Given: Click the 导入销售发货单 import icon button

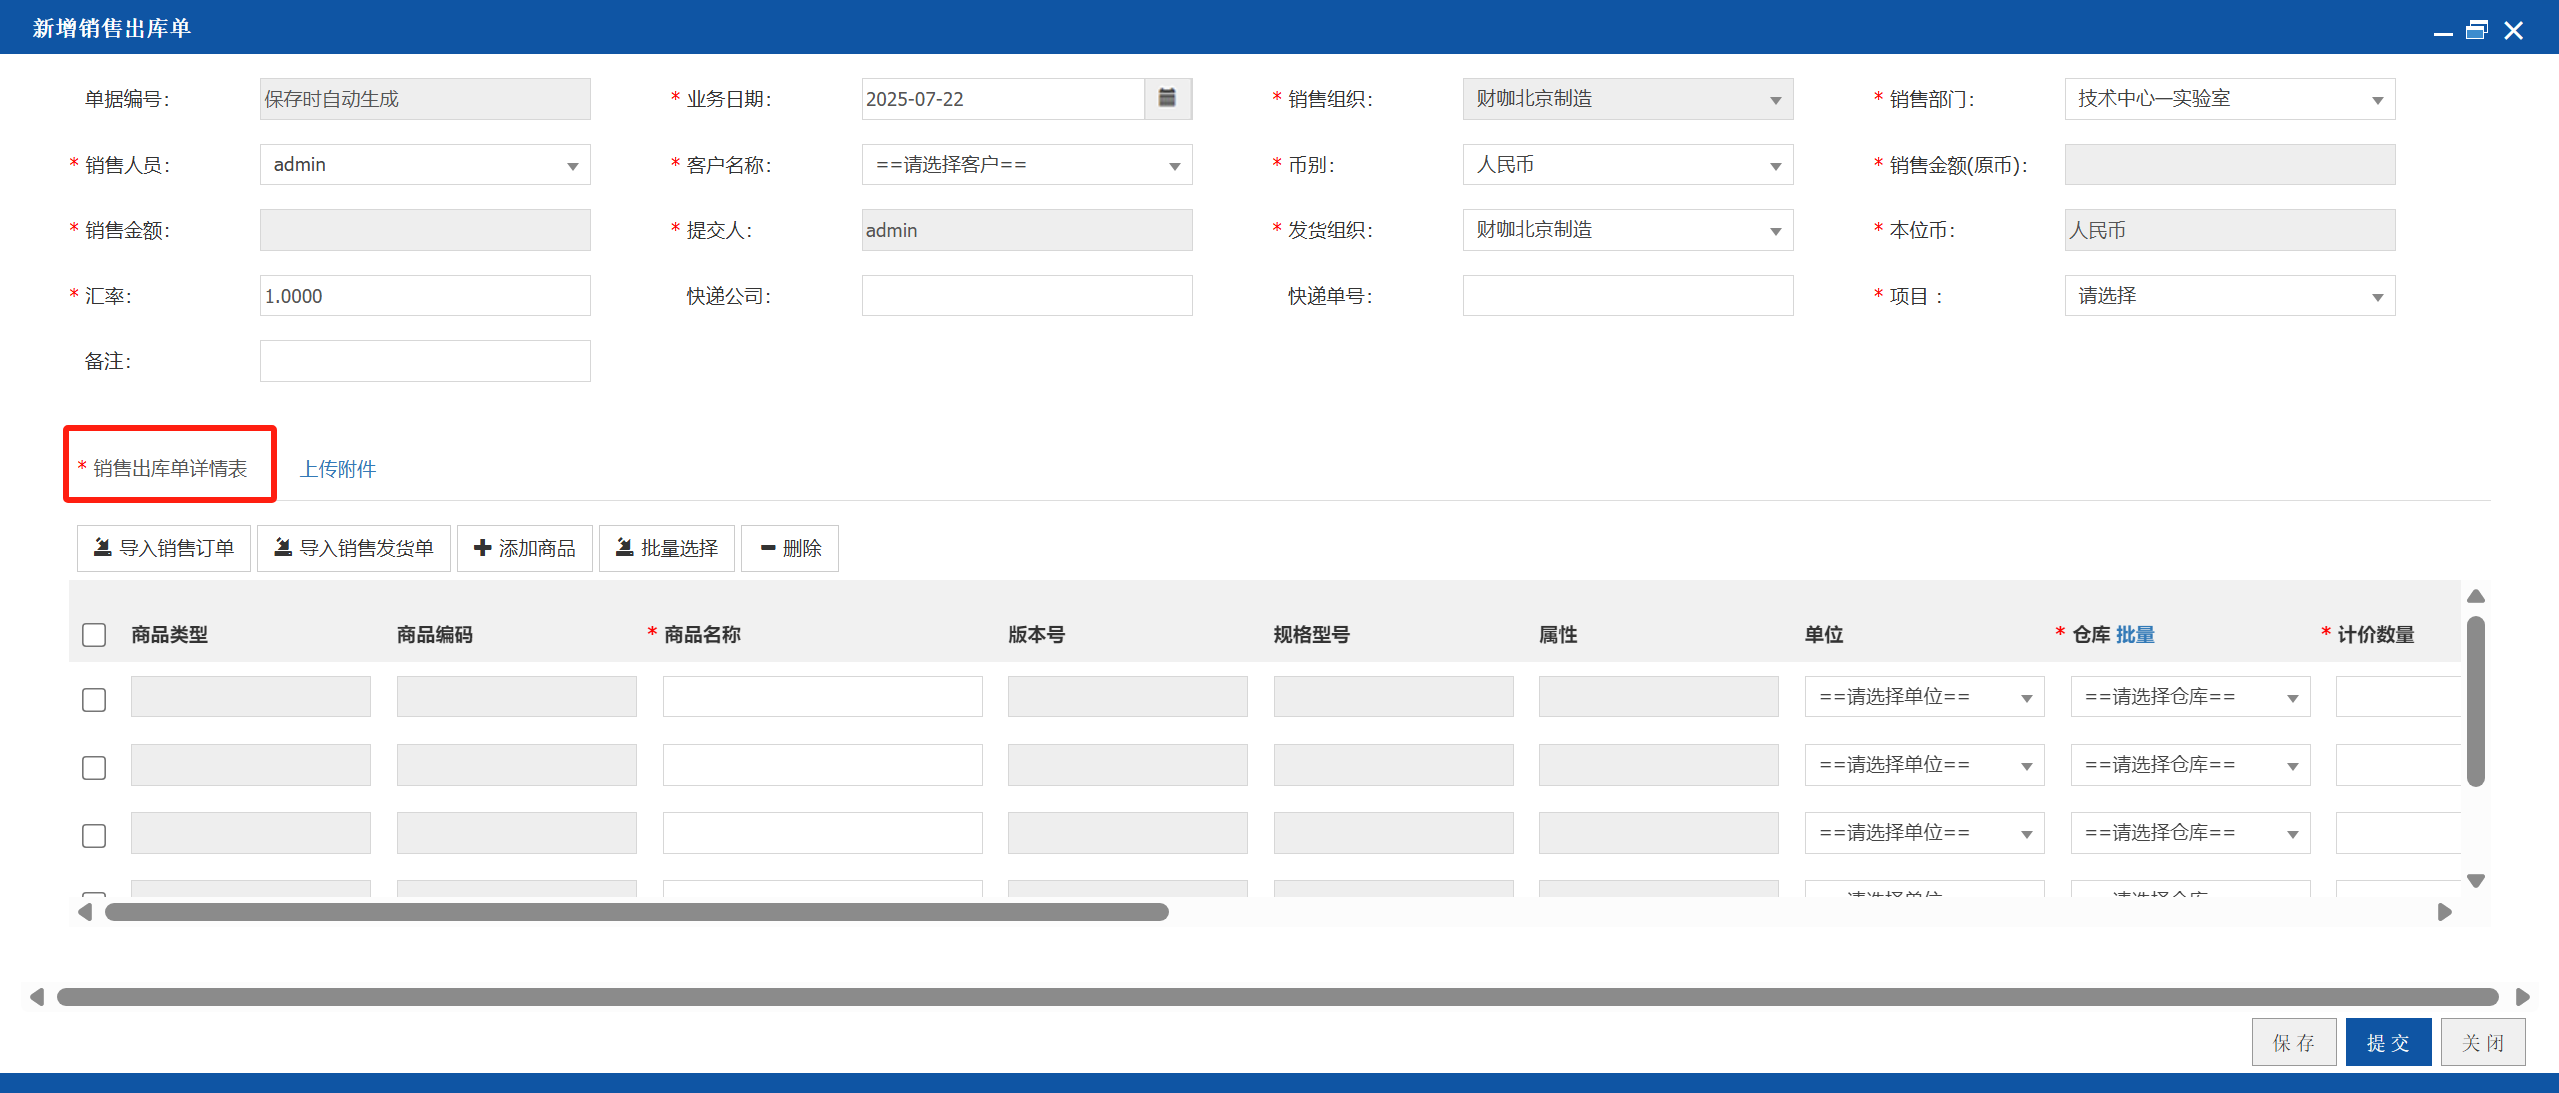Looking at the screenshot, I should click(x=354, y=548).
